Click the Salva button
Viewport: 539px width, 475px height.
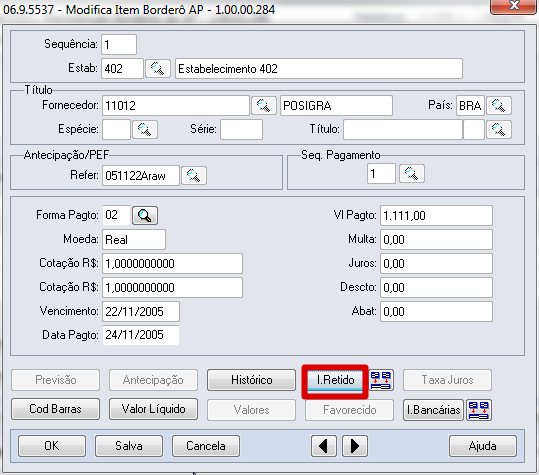tap(129, 446)
